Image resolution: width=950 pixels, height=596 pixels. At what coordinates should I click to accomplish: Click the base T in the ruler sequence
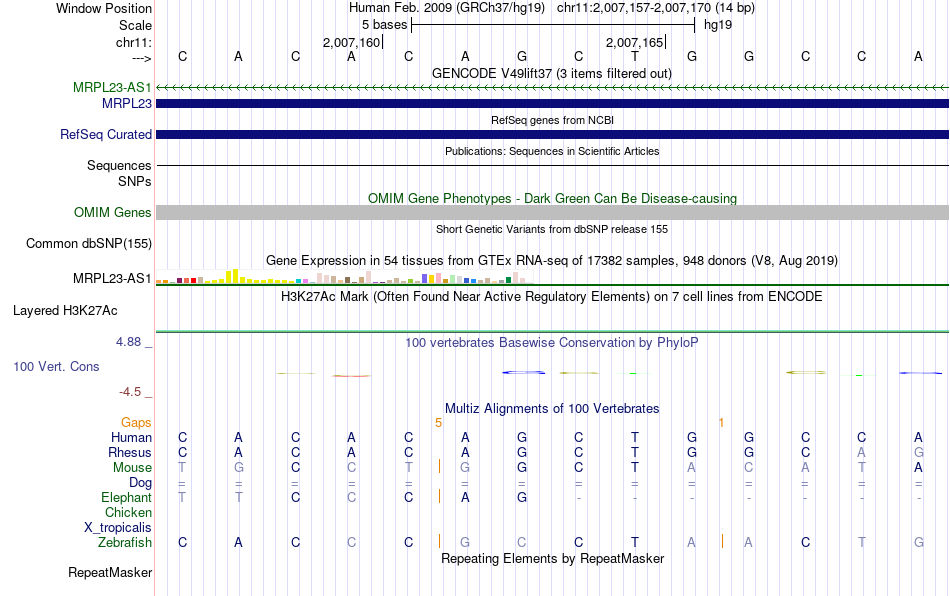[x=634, y=56]
